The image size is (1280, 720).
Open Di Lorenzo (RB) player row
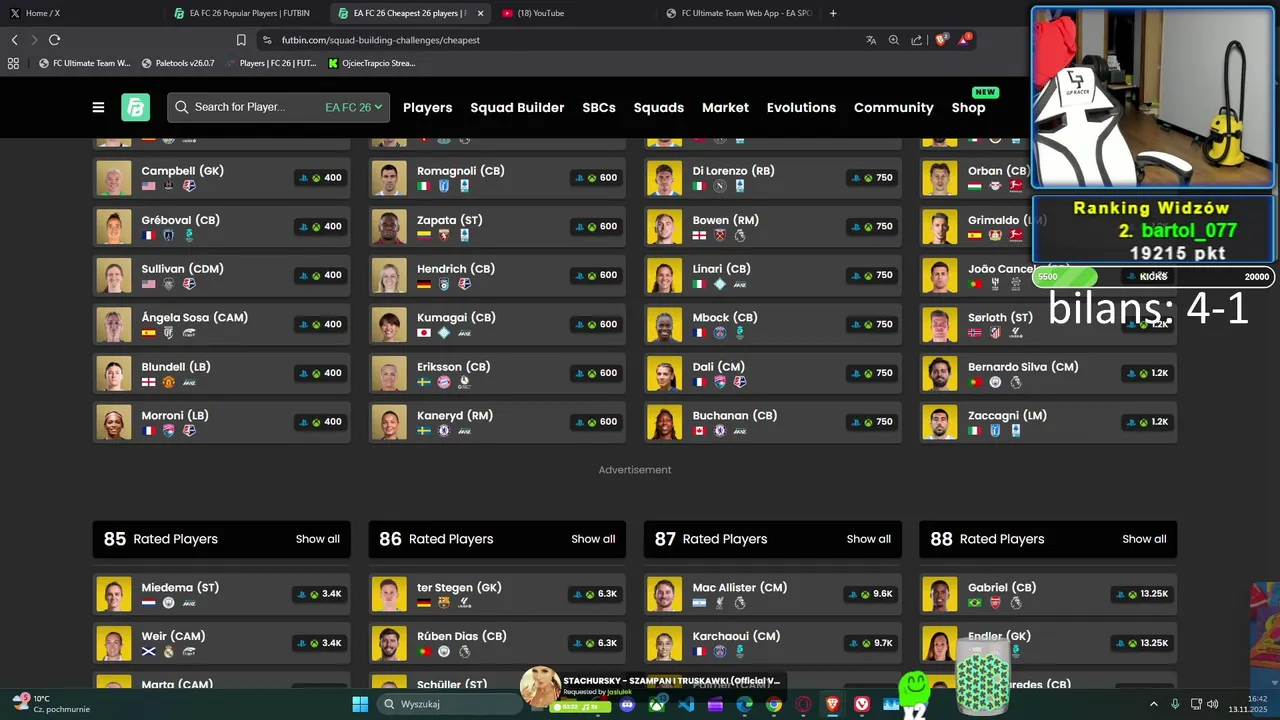pos(773,178)
